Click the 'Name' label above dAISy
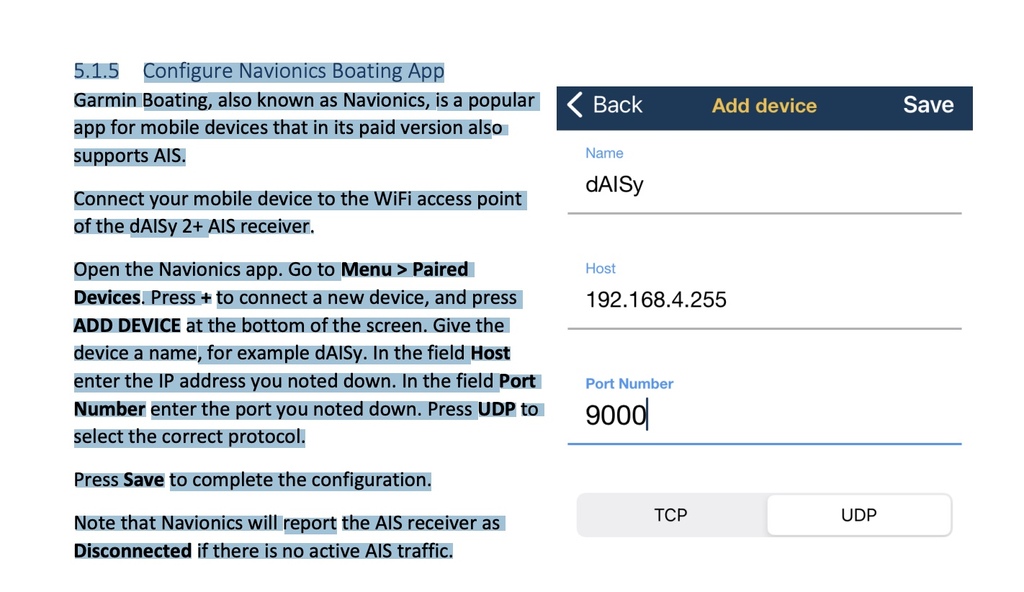Image resolution: width=1024 pixels, height=592 pixels. [604, 153]
